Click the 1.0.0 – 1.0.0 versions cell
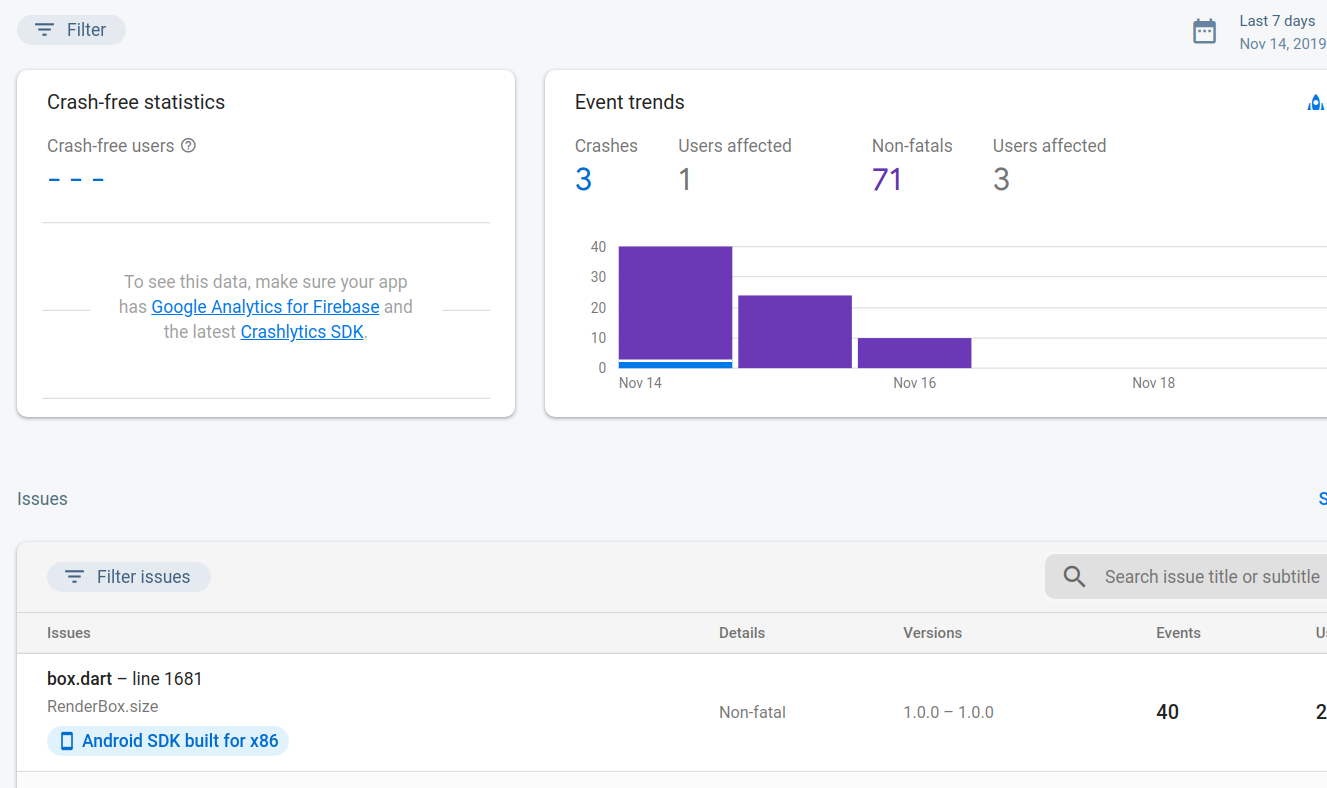 pyautogui.click(x=949, y=713)
